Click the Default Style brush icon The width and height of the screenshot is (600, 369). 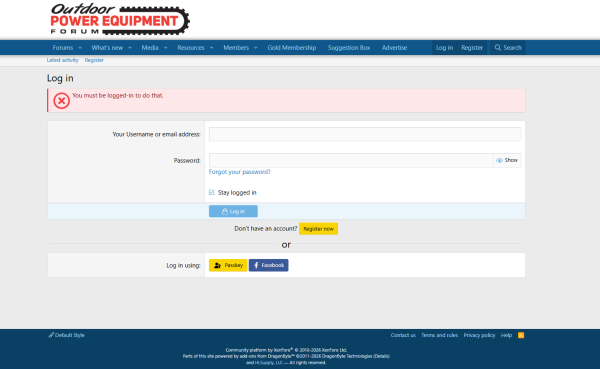click(x=51, y=335)
